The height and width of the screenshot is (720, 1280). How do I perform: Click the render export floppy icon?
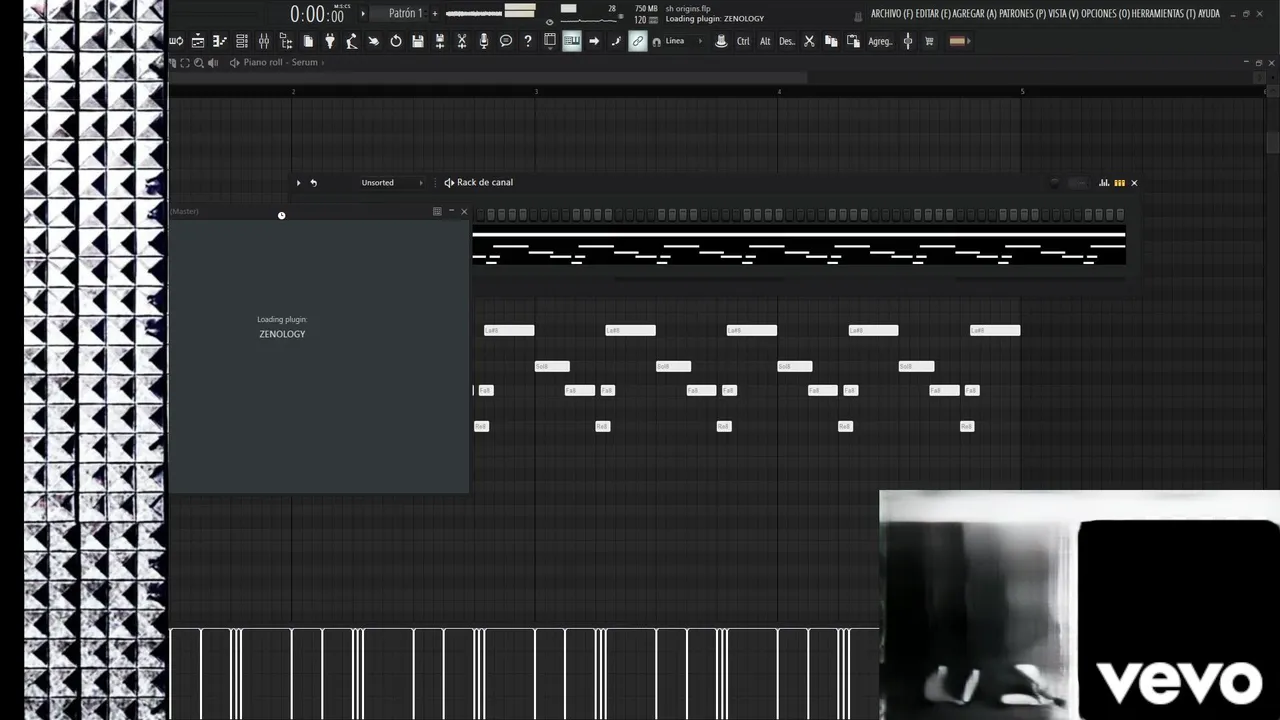(440, 41)
